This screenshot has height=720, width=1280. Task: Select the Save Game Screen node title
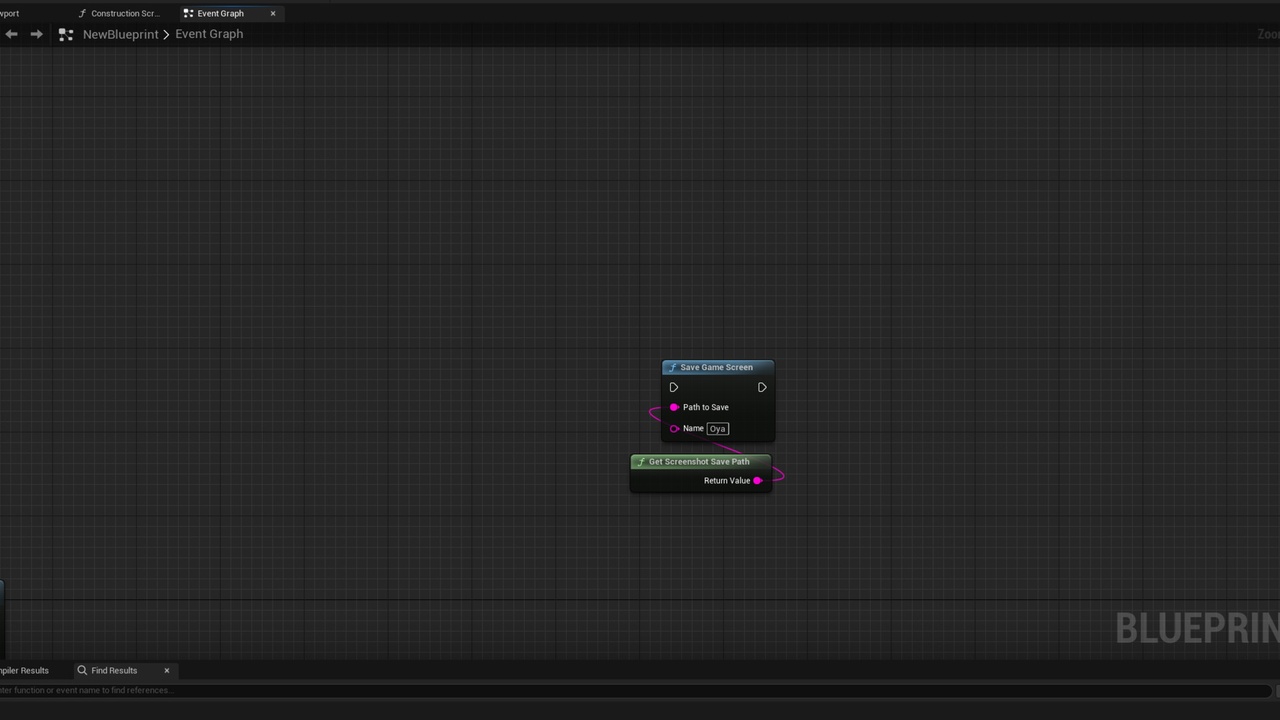[717, 367]
